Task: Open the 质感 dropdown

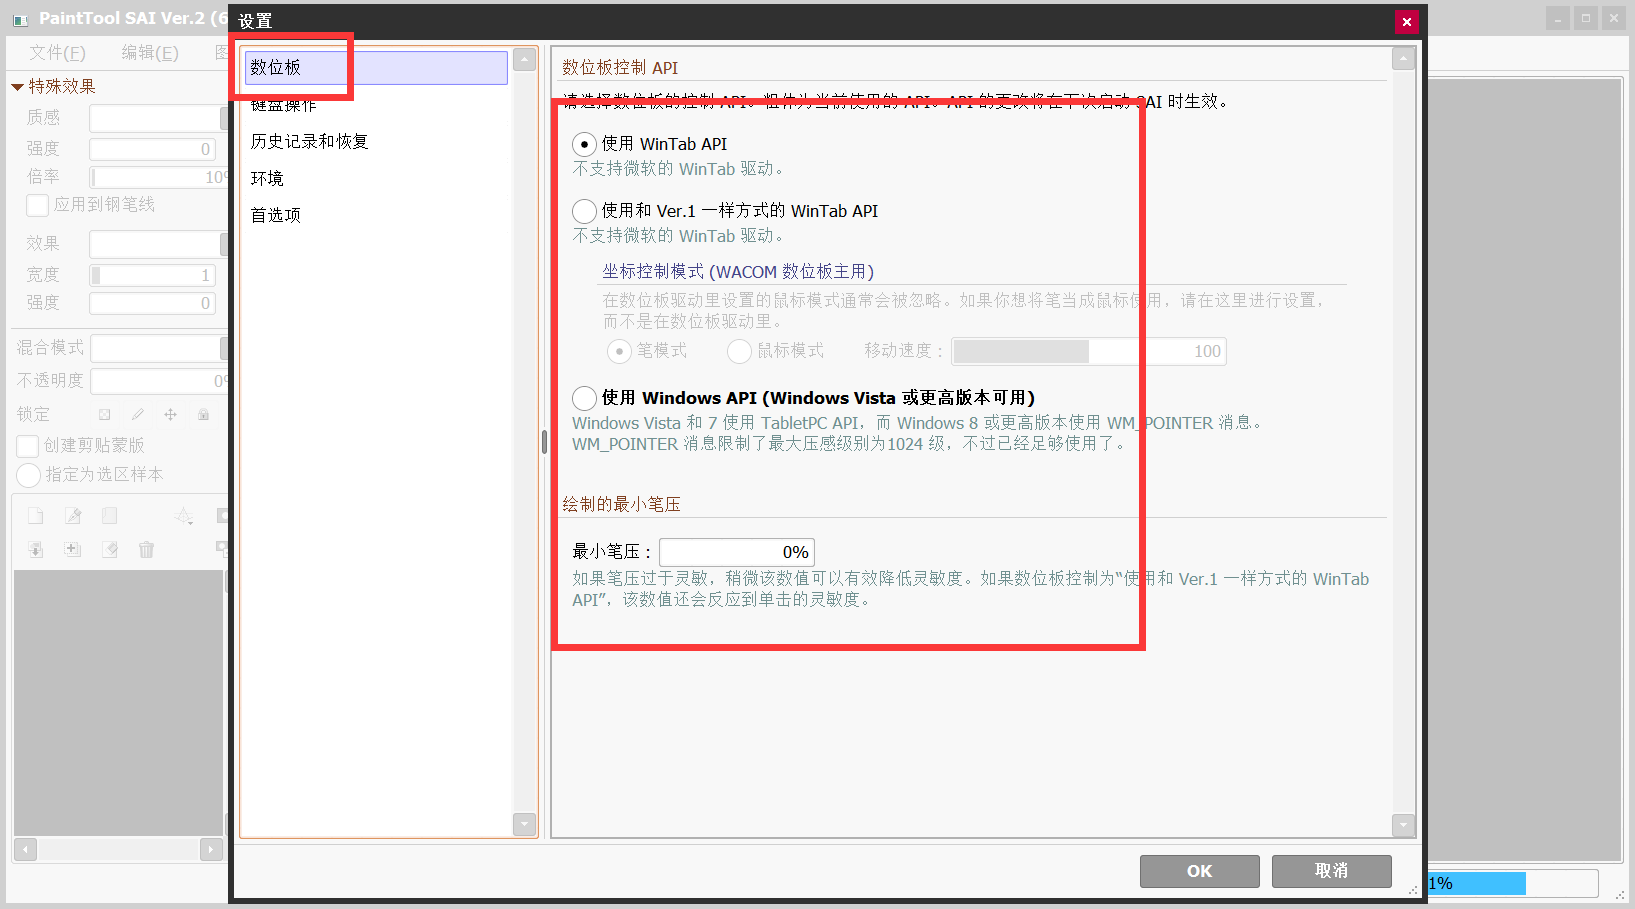Action: click(x=159, y=118)
